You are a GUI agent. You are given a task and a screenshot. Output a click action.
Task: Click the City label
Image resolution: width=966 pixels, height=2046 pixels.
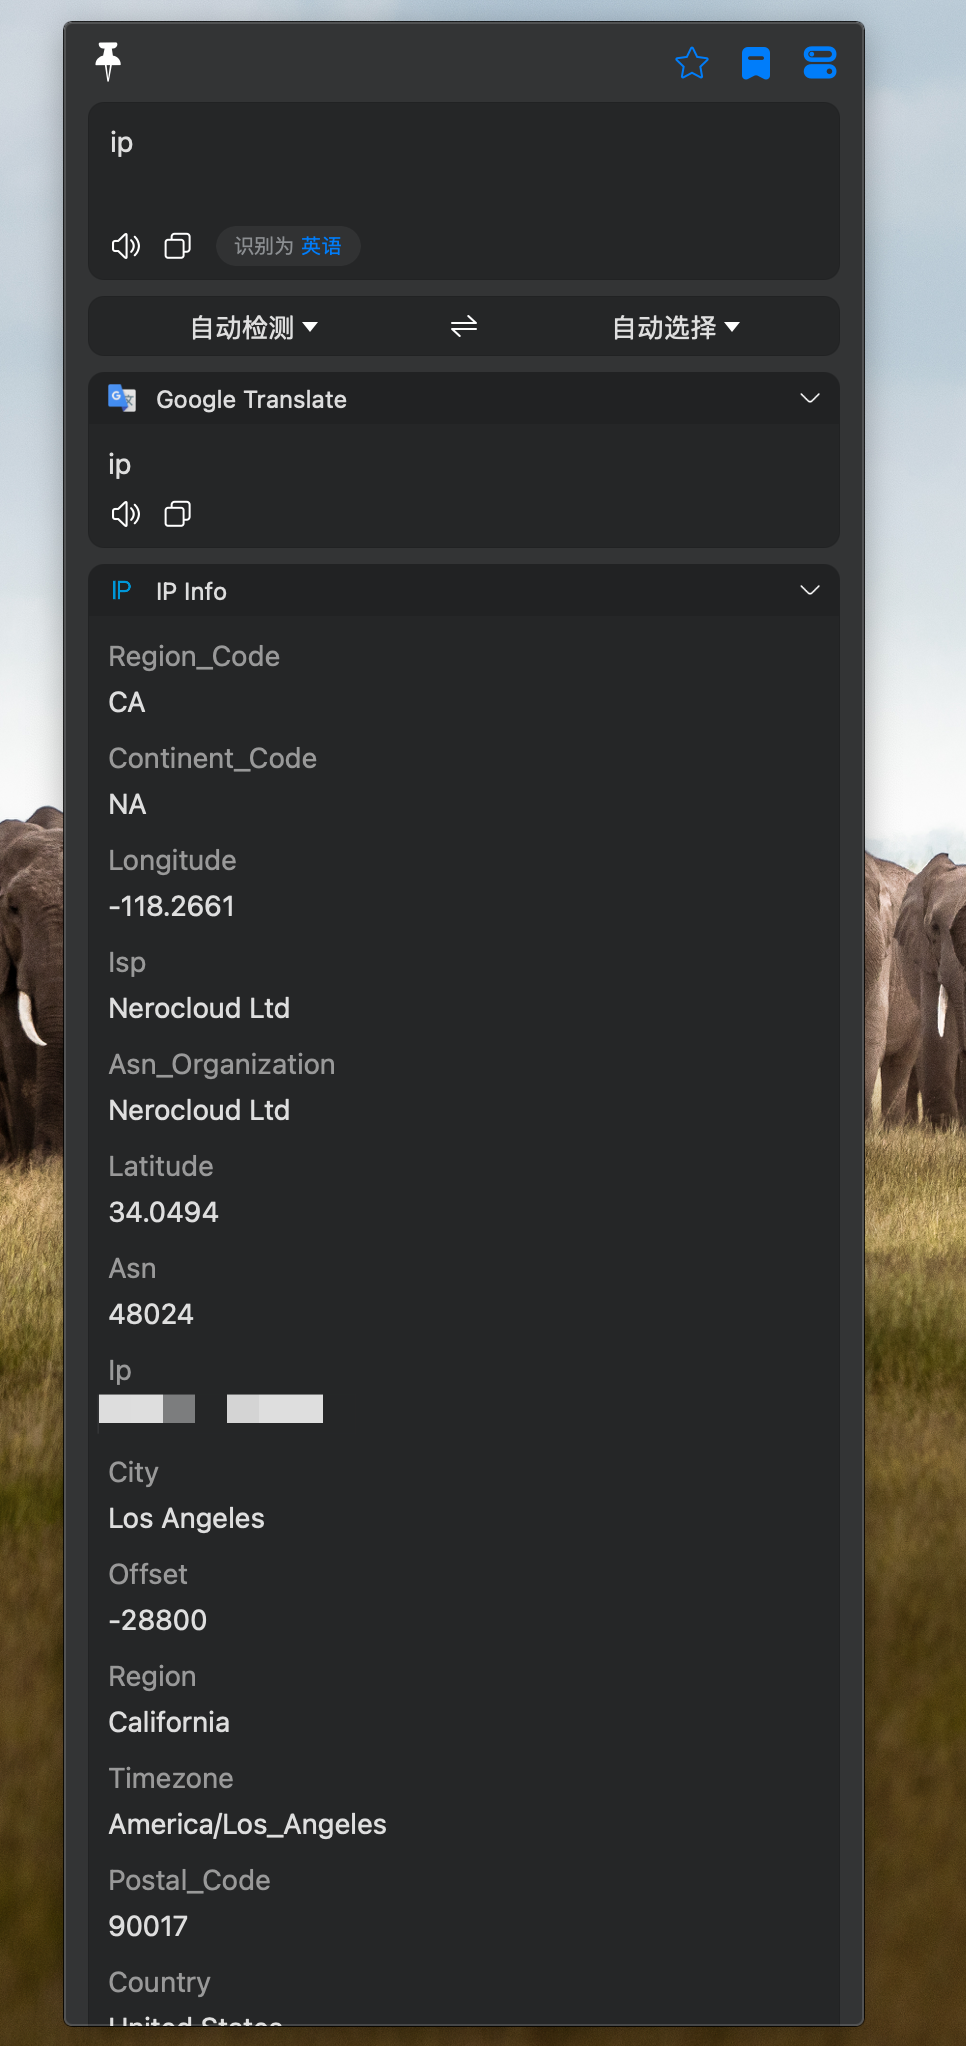(133, 1472)
